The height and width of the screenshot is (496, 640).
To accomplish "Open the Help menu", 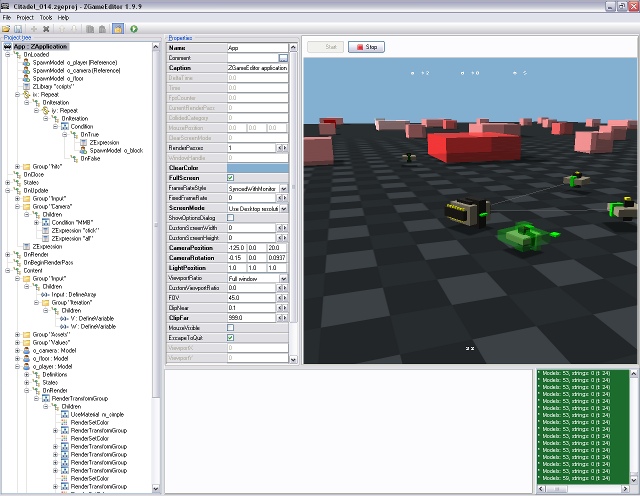I will click(x=63, y=18).
